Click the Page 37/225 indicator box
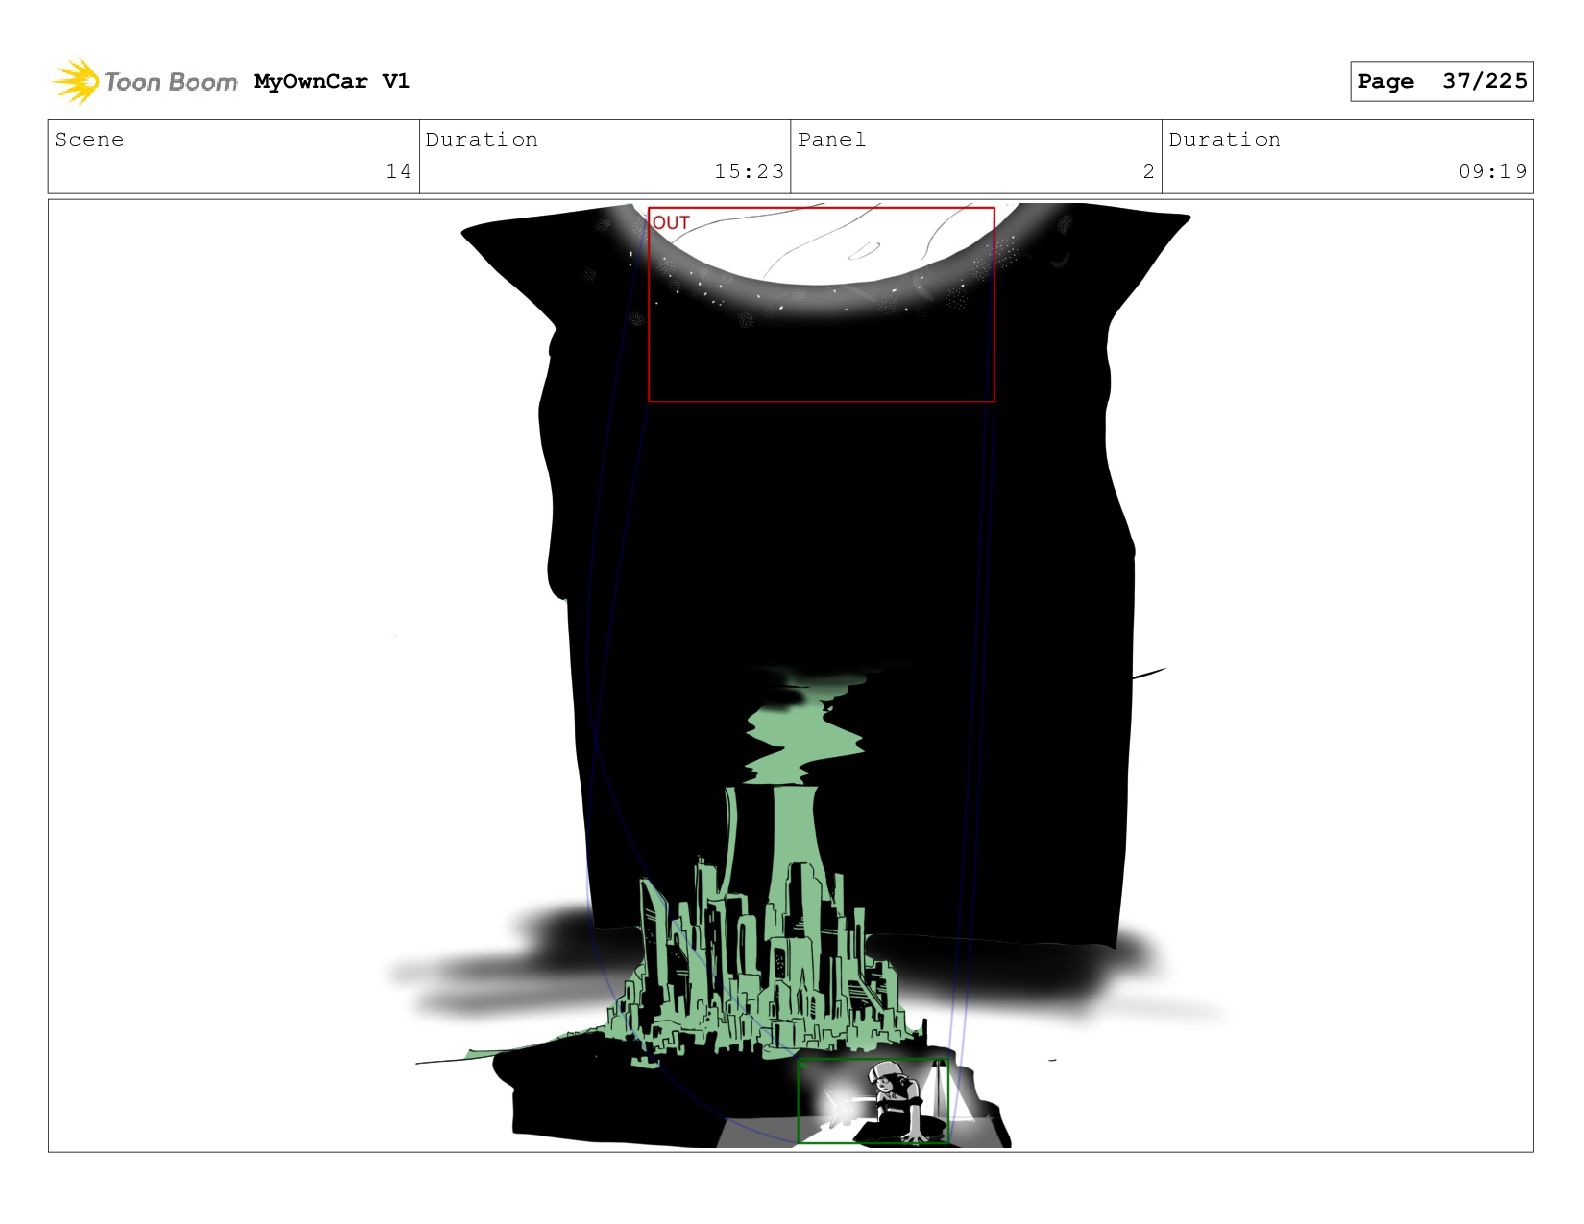The image size is (1584, 1224). tap(1441, 81)
